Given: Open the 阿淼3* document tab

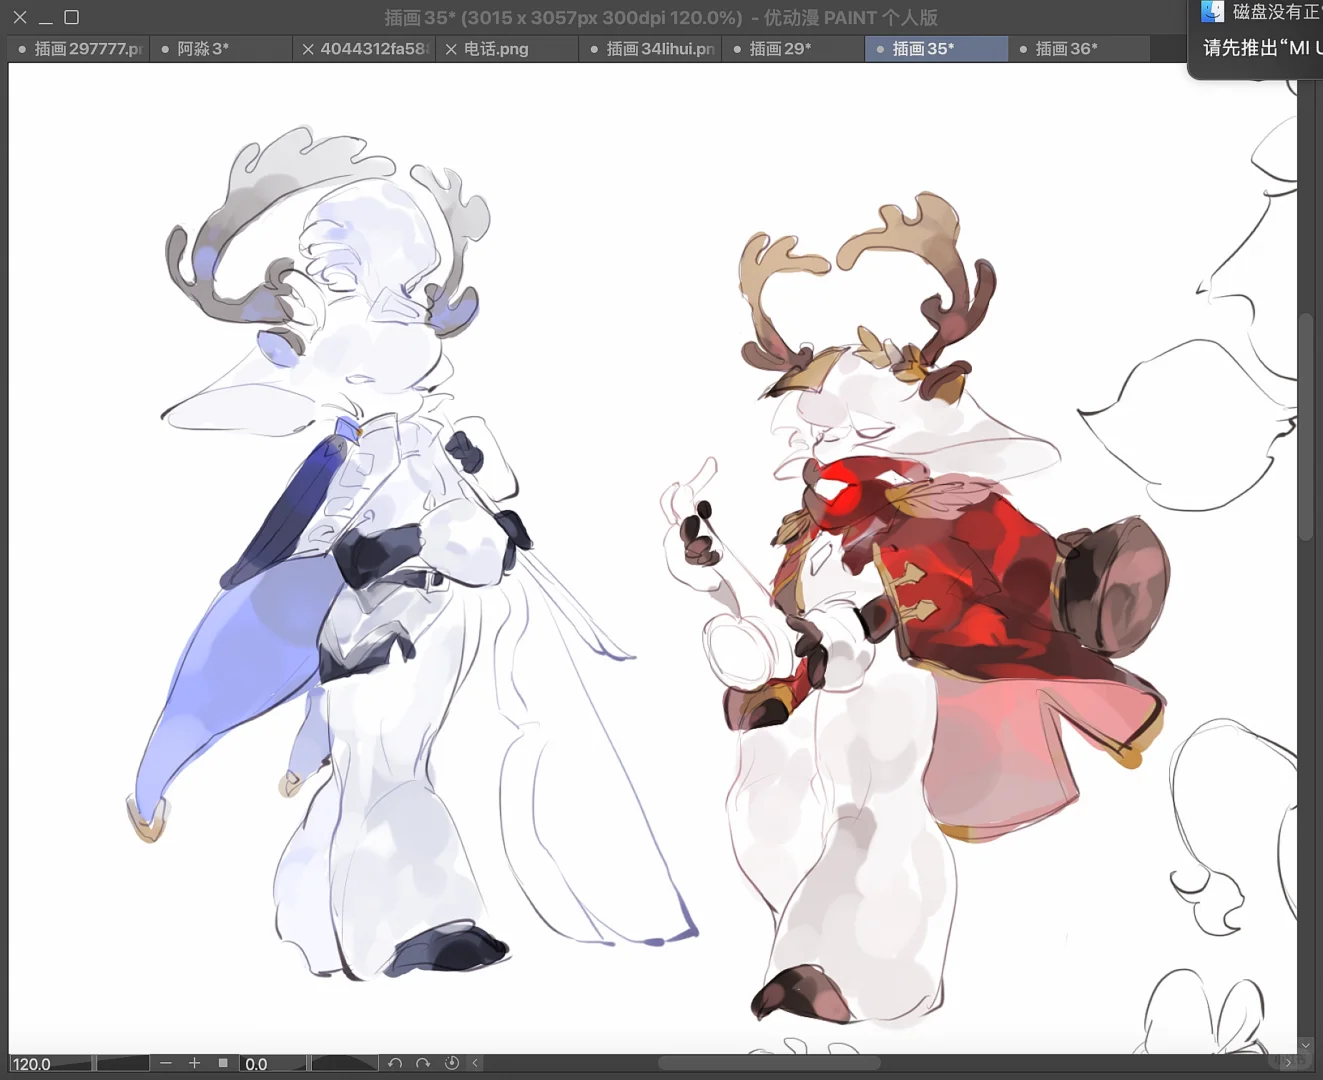Looking at the screenshot, I should tap(222, 49).
